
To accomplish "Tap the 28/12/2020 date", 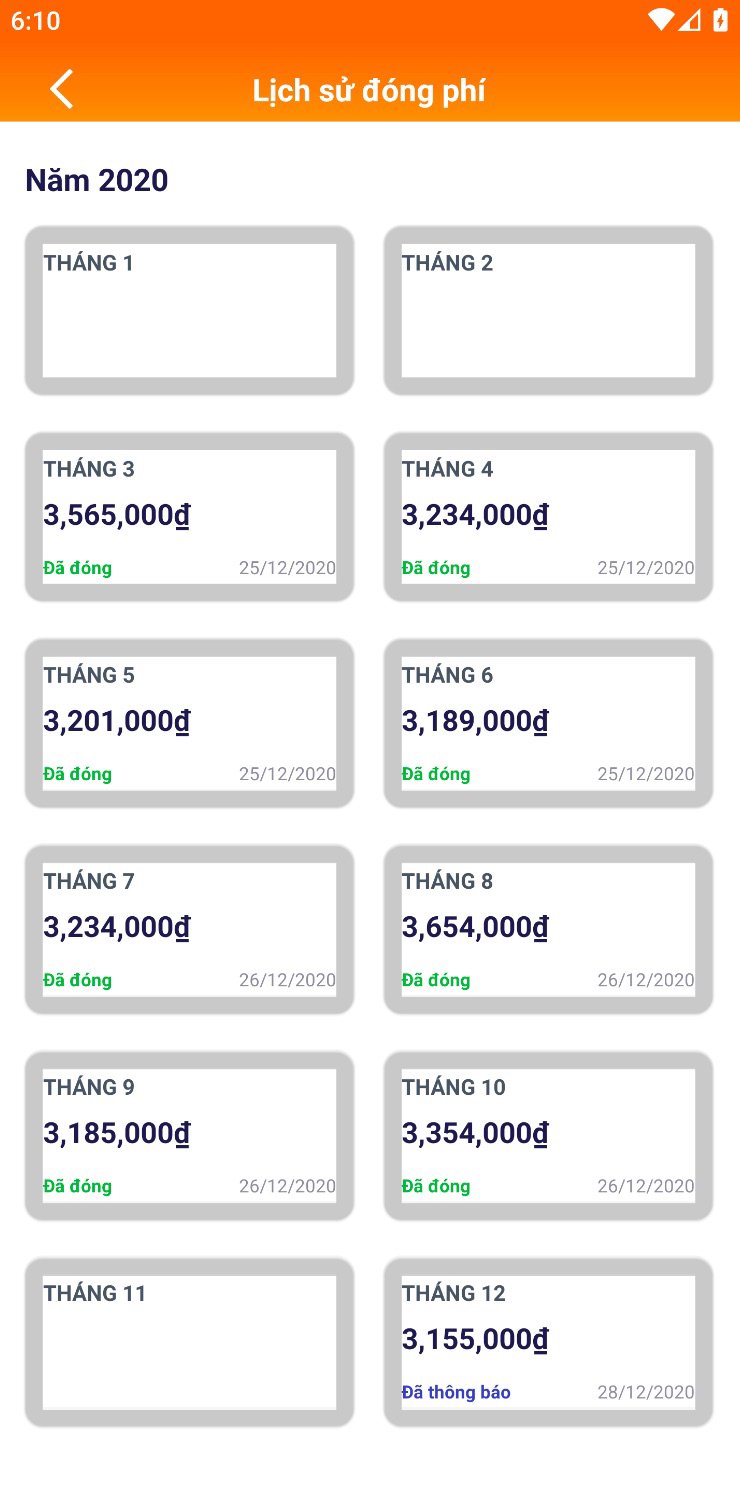I will coord(646,1392).
